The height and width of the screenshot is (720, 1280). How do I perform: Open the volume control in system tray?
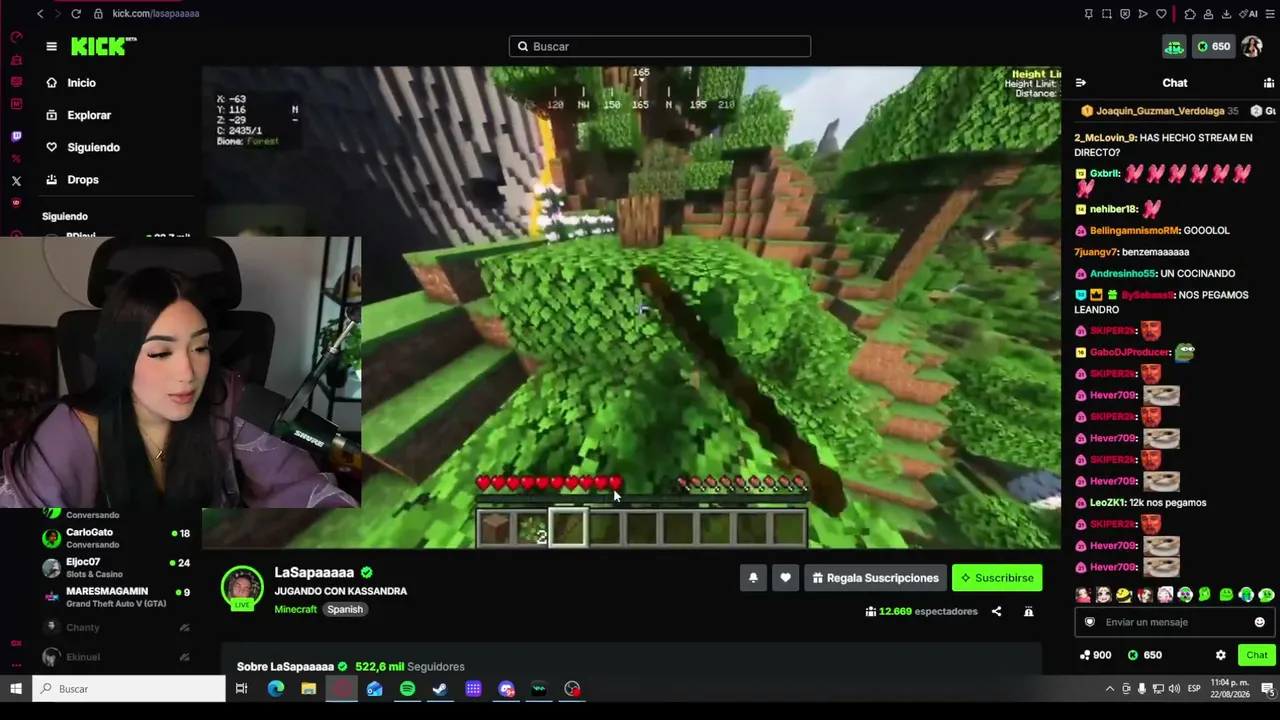point(1176,689)
